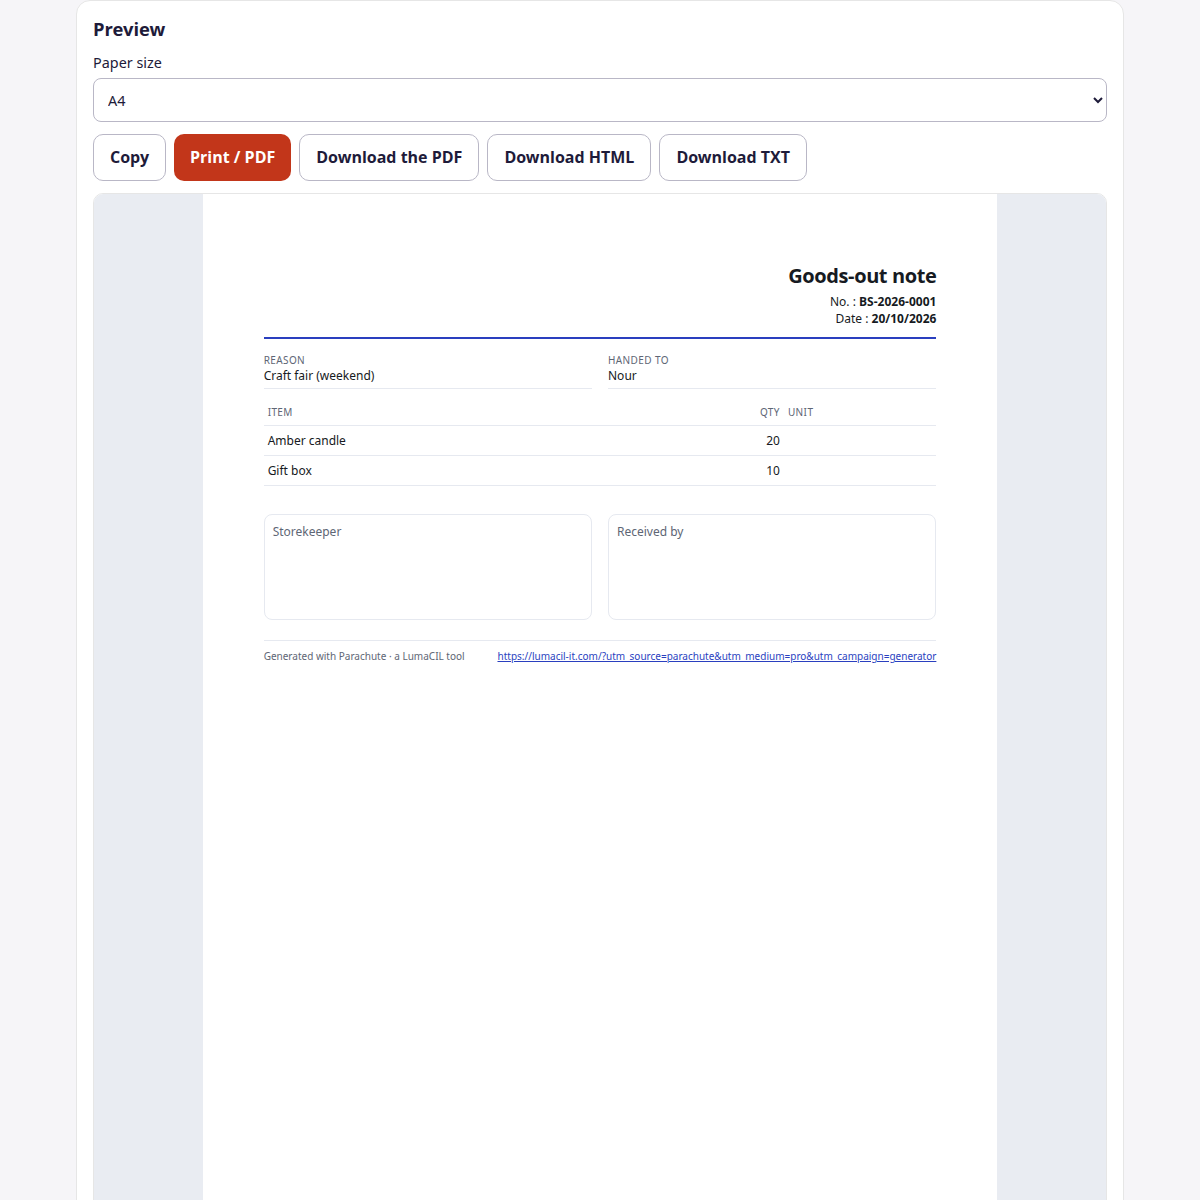Click the QTY column header

tap(770, 412)
